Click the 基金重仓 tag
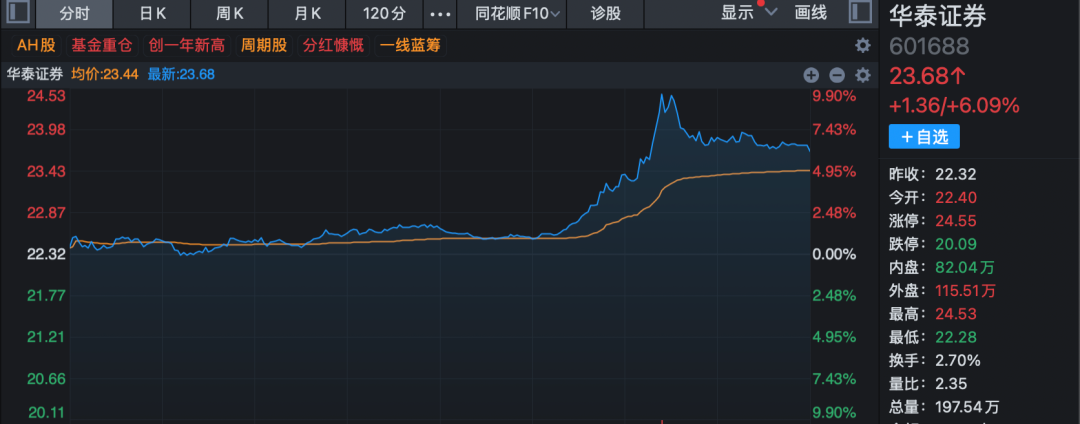1080x424 pixels. point(103,45)
